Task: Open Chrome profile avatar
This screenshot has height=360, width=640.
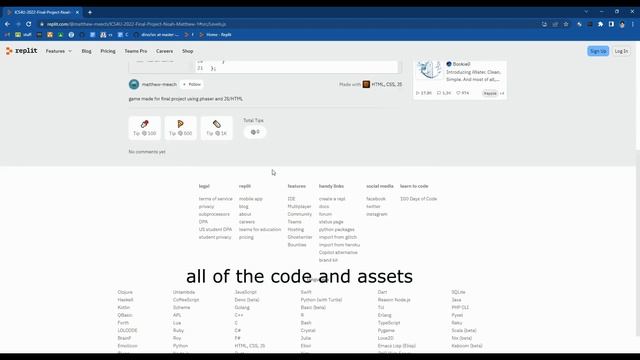Action: pyautogui.click(x=622, y=24)
